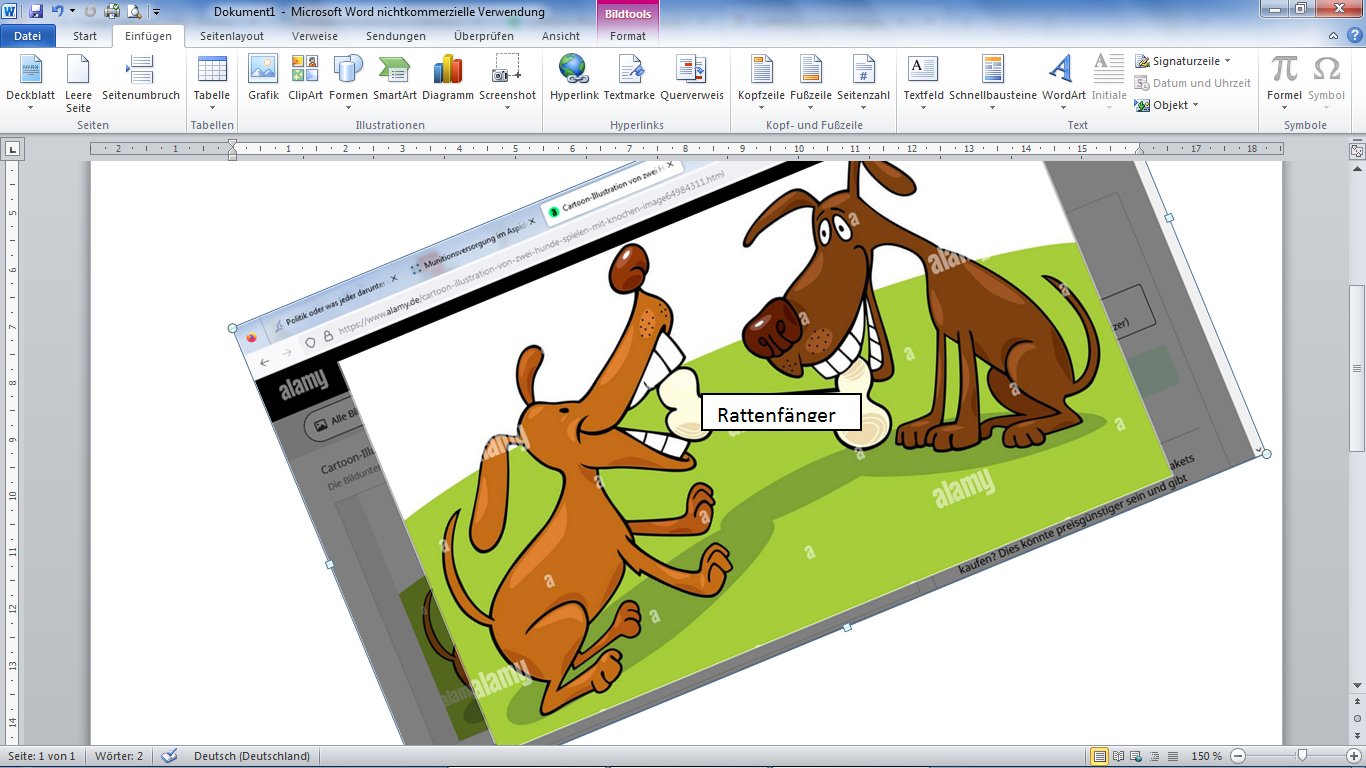This screenshot has width=1366, height=768.
Task: Open the Tabelle dropdown menu
Action: [x=212, y=108]
